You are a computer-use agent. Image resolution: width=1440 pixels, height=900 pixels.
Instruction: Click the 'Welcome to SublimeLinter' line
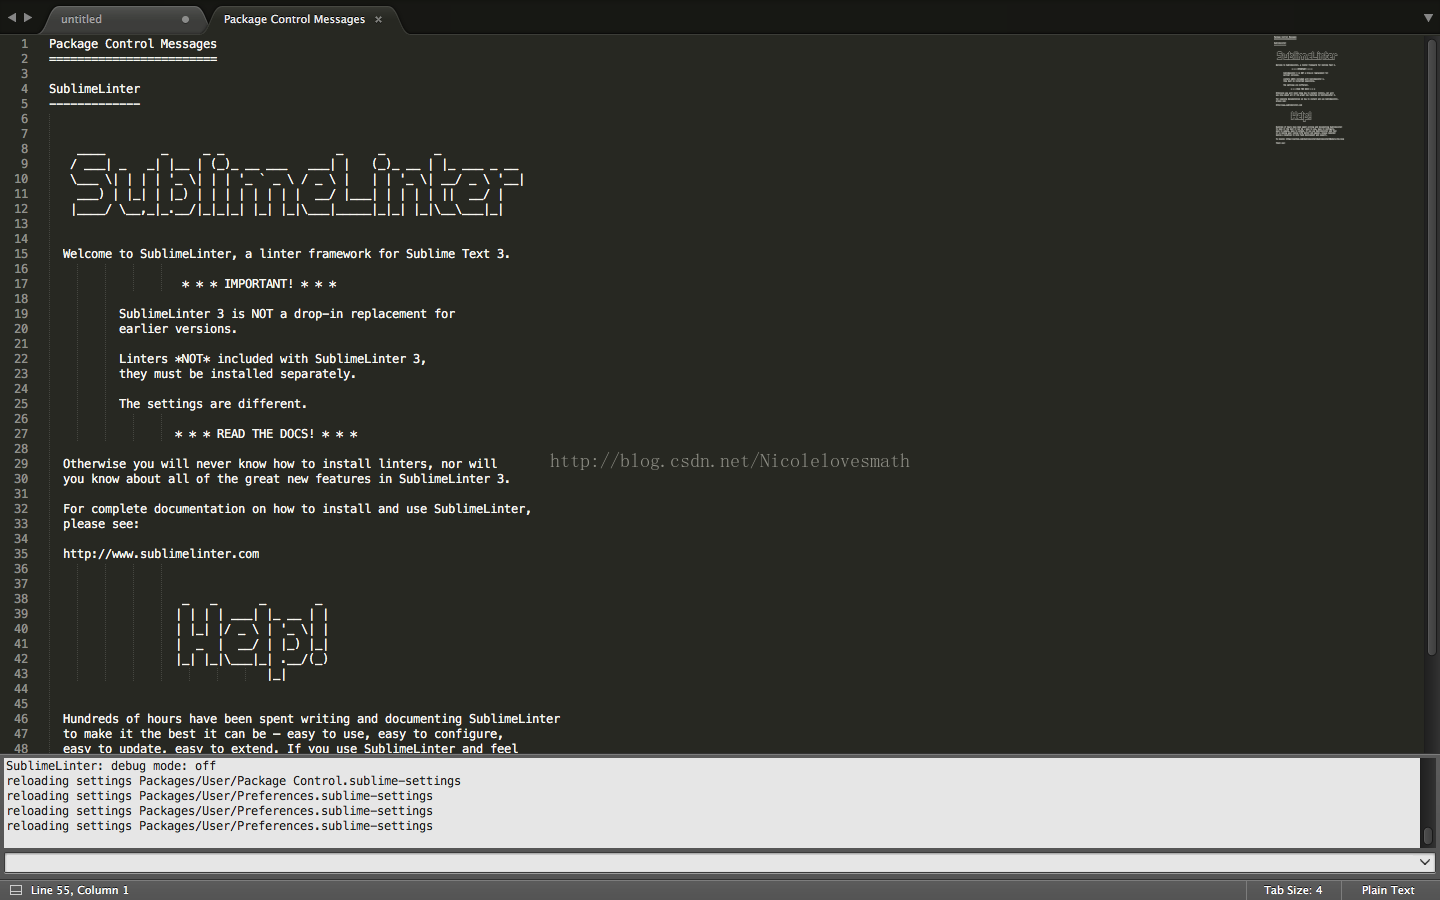point(286,254)
